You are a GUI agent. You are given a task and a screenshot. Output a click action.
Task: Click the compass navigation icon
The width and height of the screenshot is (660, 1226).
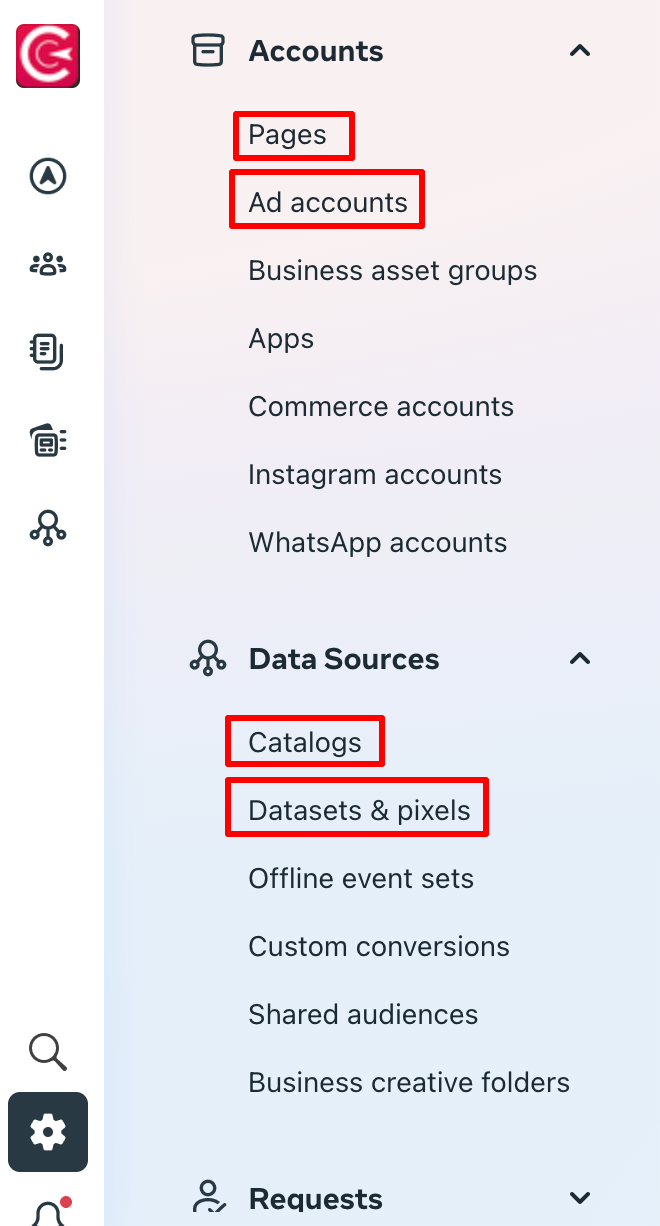click(48, 176)
